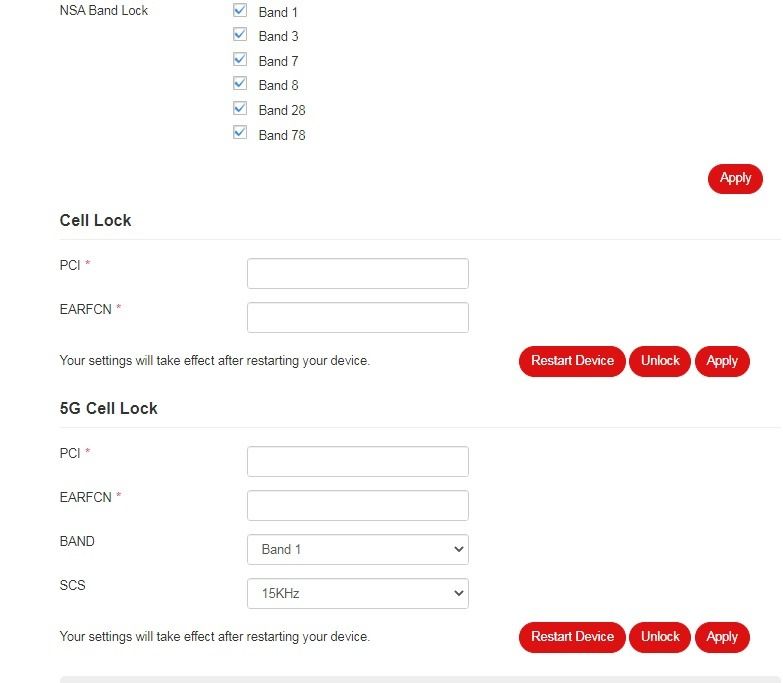Unlock the 5G Cell Lock
The width and height of the screenshot is (783, 683).
660,637
